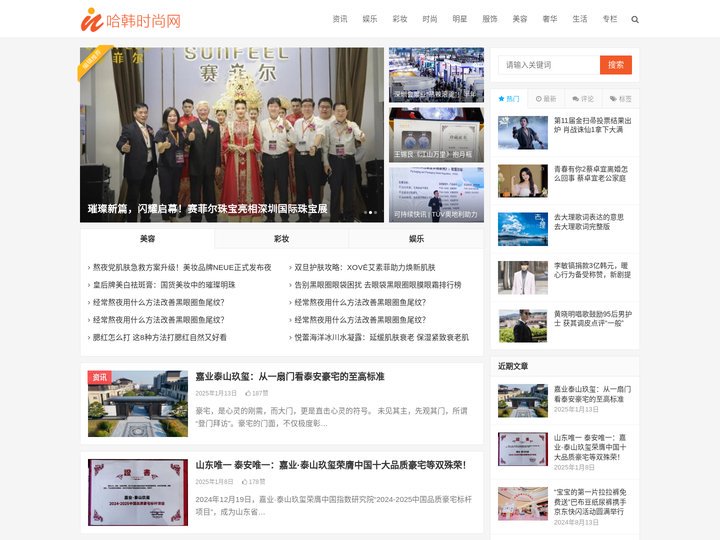This screenshot has width=720, height=540.
Task: Go to the 娱乐 navigation menu item
Action: (370, 19)
